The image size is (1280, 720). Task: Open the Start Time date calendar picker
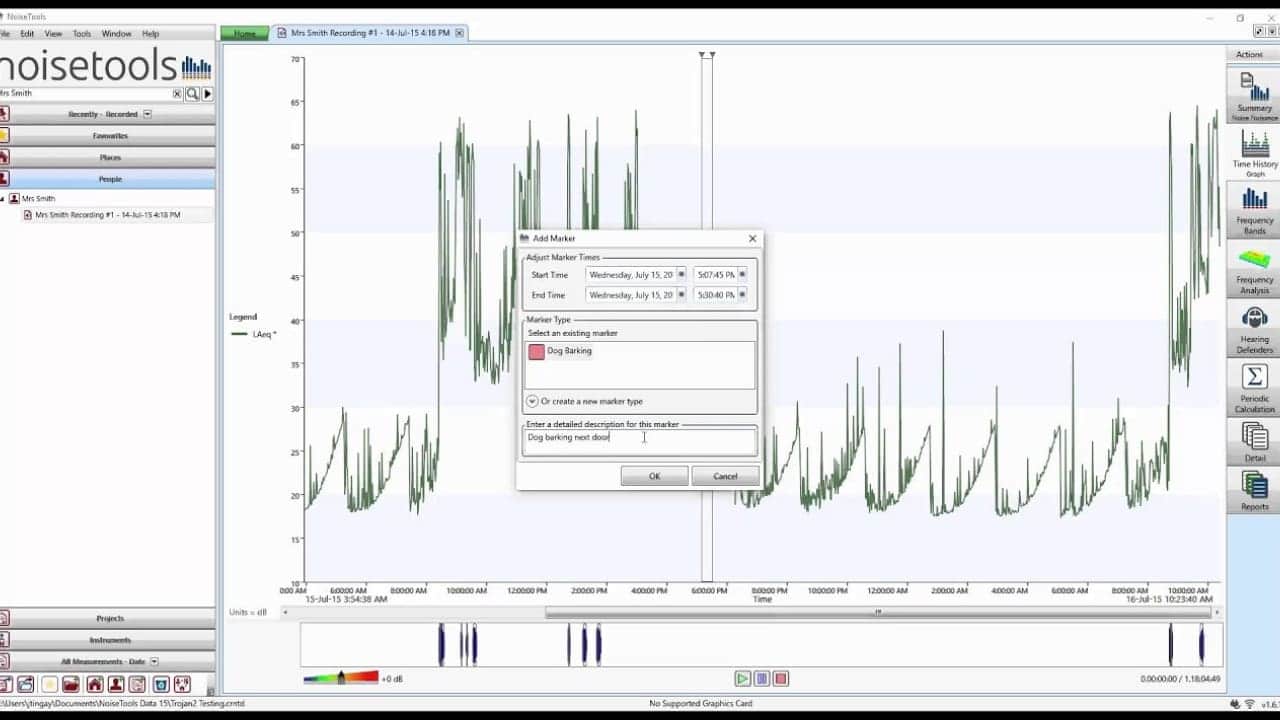tap(681, 274)
